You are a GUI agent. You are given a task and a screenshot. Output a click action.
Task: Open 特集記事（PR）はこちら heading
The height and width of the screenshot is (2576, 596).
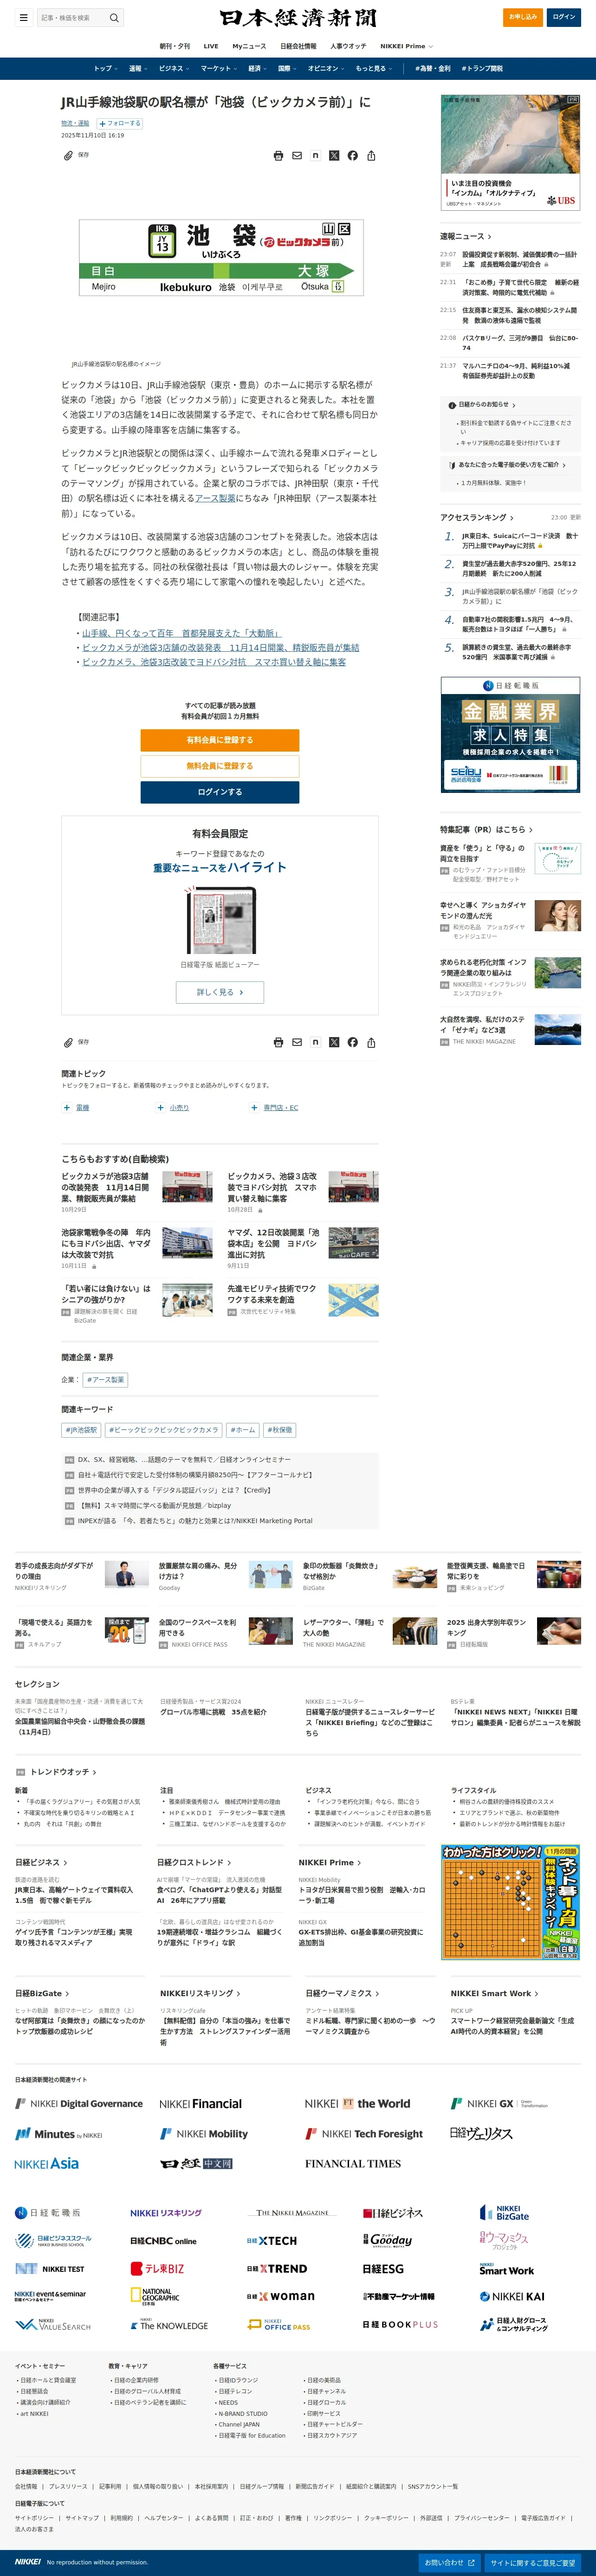coord(486,829)
